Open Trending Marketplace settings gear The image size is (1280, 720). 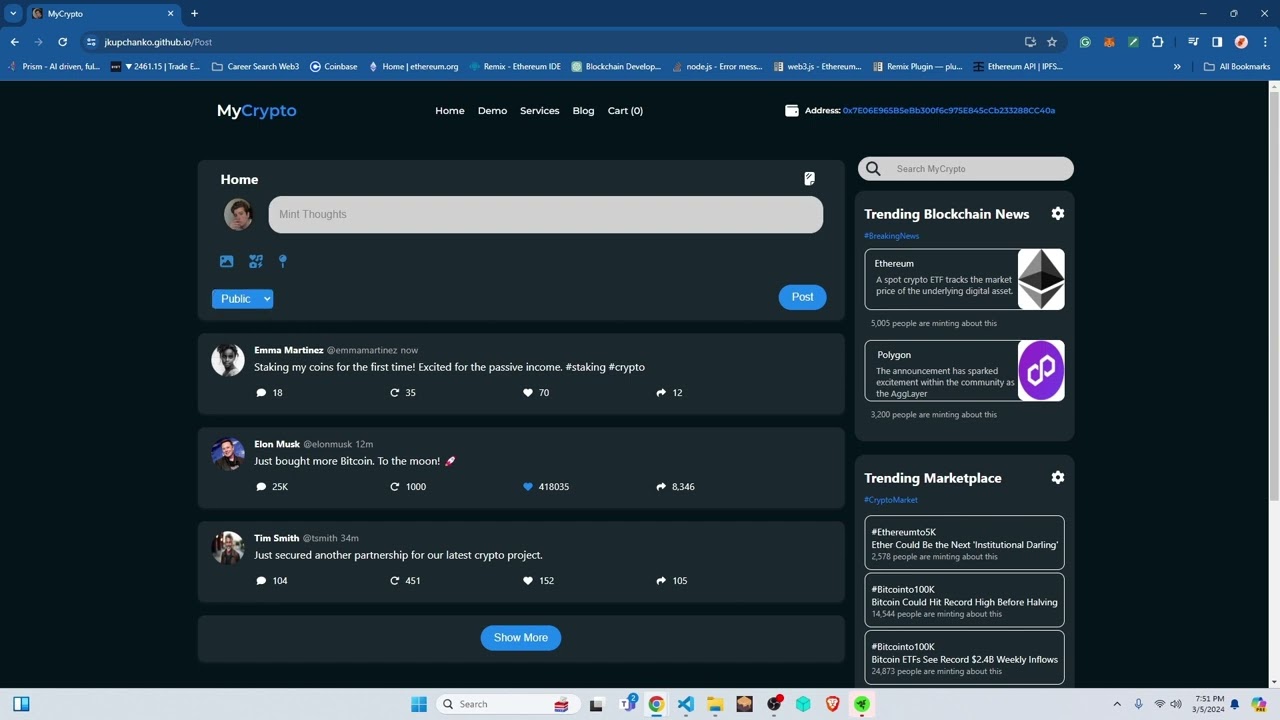click(1058, 478)
